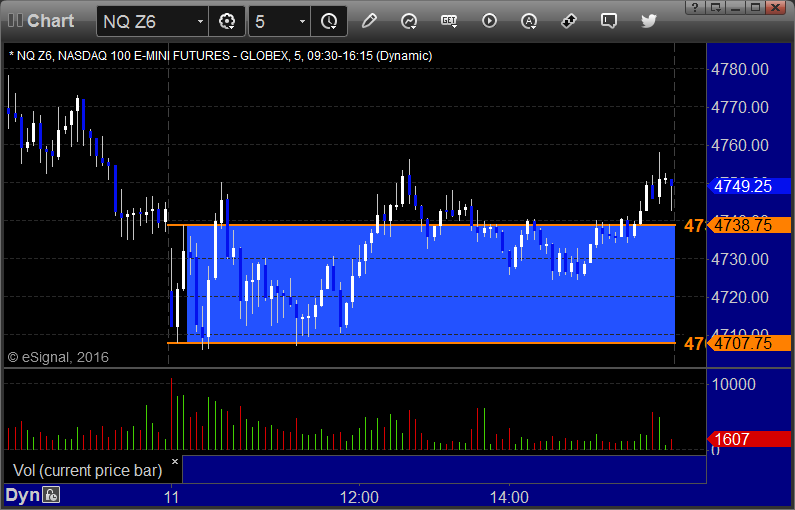Open the symbol settings gear menu
795x510 pixels.
point(227,21)
